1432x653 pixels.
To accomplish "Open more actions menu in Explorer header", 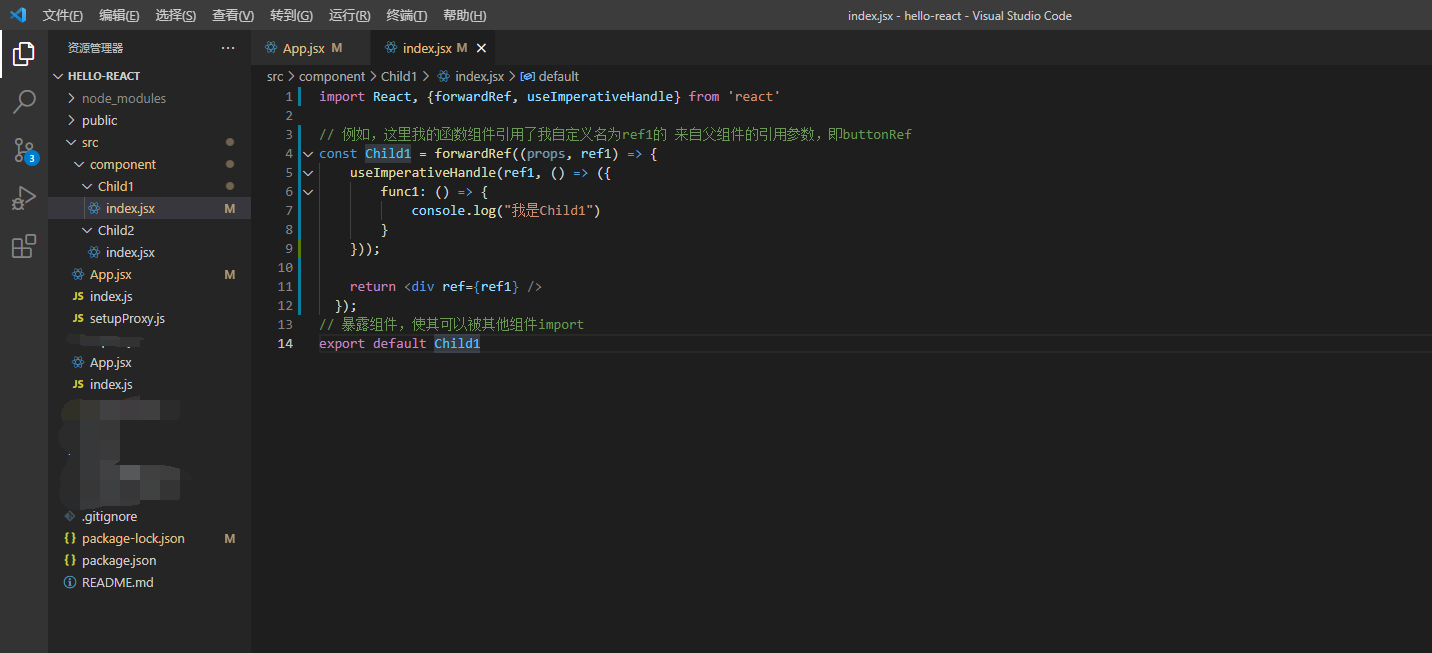I will tap(228, 47).
